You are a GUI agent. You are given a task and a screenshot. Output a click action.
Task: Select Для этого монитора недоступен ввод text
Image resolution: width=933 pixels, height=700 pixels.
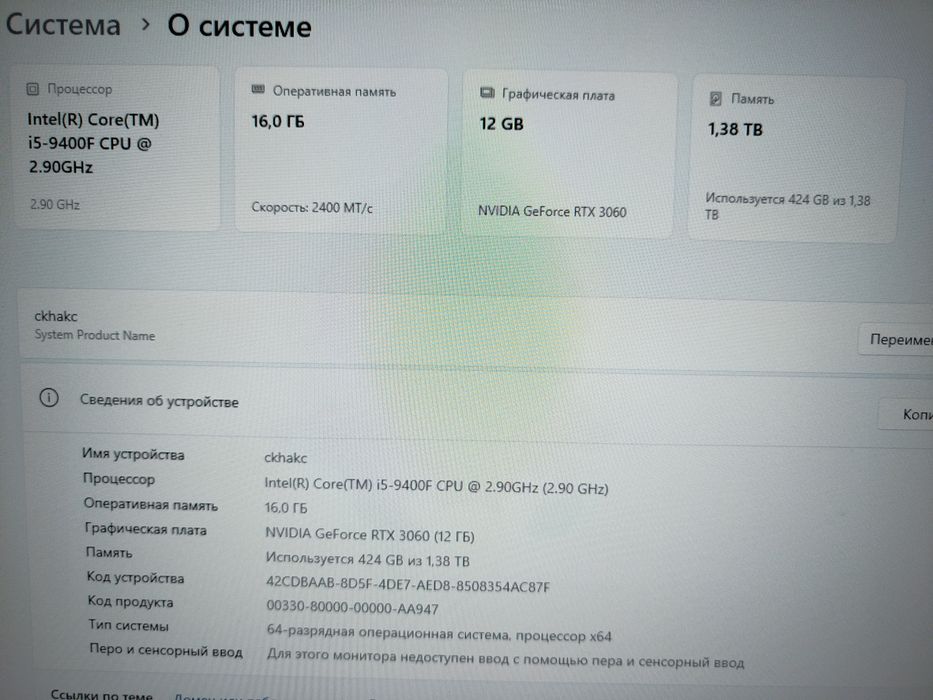click(x=505, y=659)
